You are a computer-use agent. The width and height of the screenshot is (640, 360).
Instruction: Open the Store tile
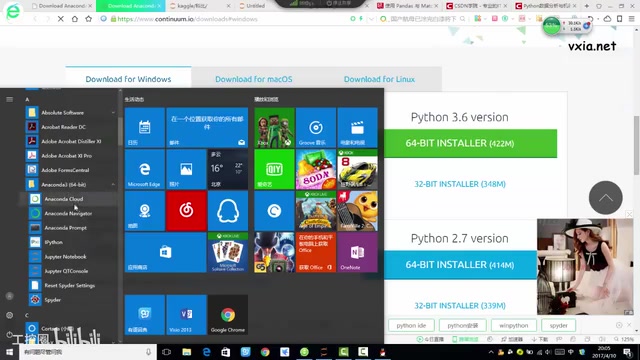click(x=165, y=252)
